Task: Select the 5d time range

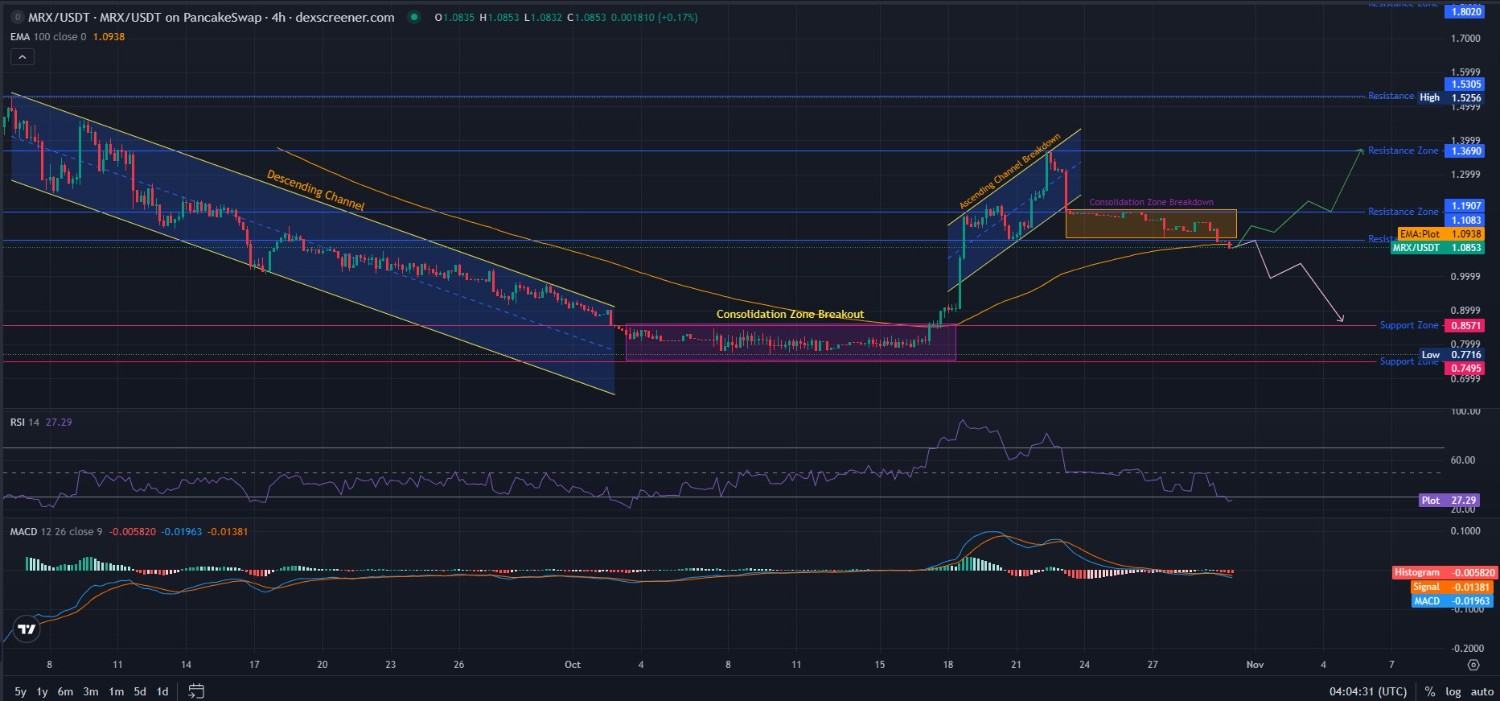Action: click(x=141, y=691)
